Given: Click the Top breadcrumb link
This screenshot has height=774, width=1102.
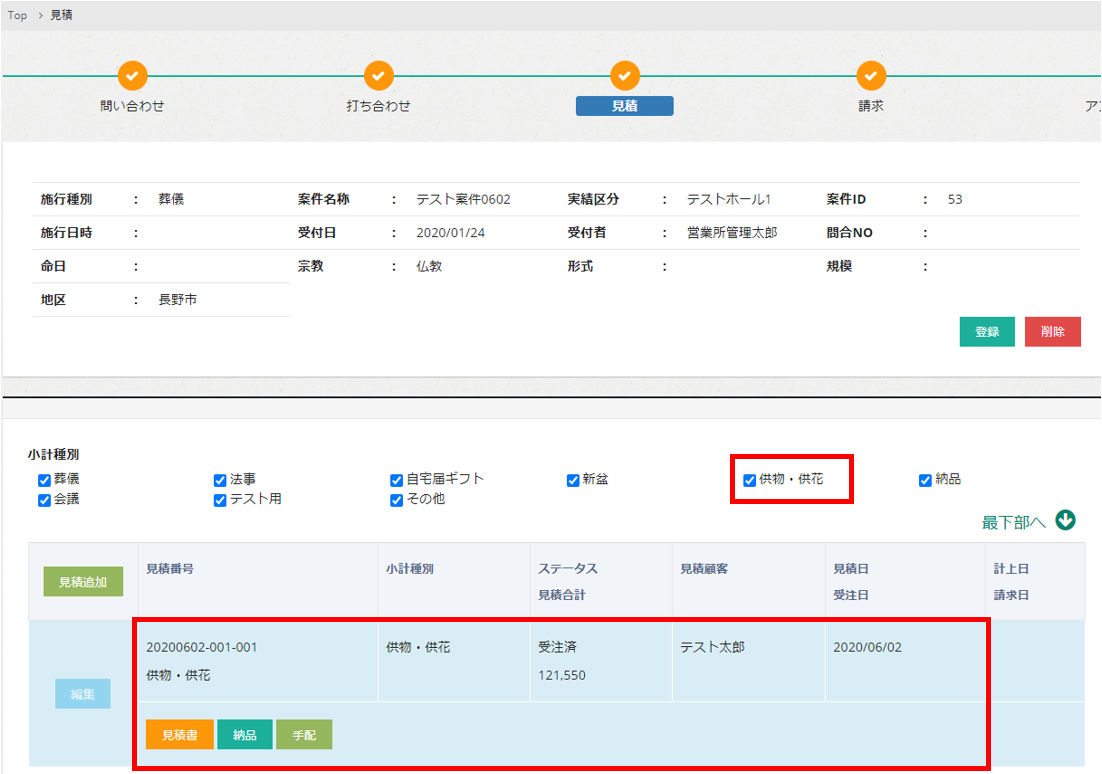Looking at the screenshot, I should 17,15.
